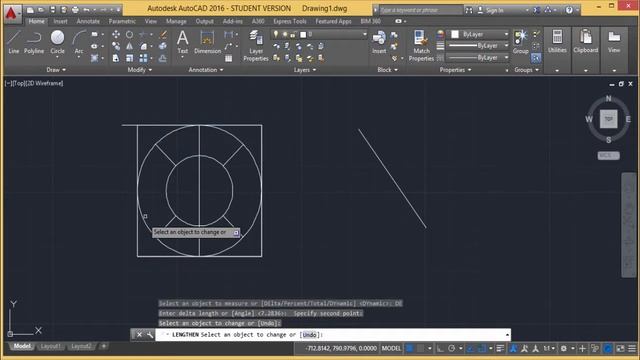The image size is (640, 360).
Task: Click the AutoCAD application menu logo
Action: [x=11, y=13]
